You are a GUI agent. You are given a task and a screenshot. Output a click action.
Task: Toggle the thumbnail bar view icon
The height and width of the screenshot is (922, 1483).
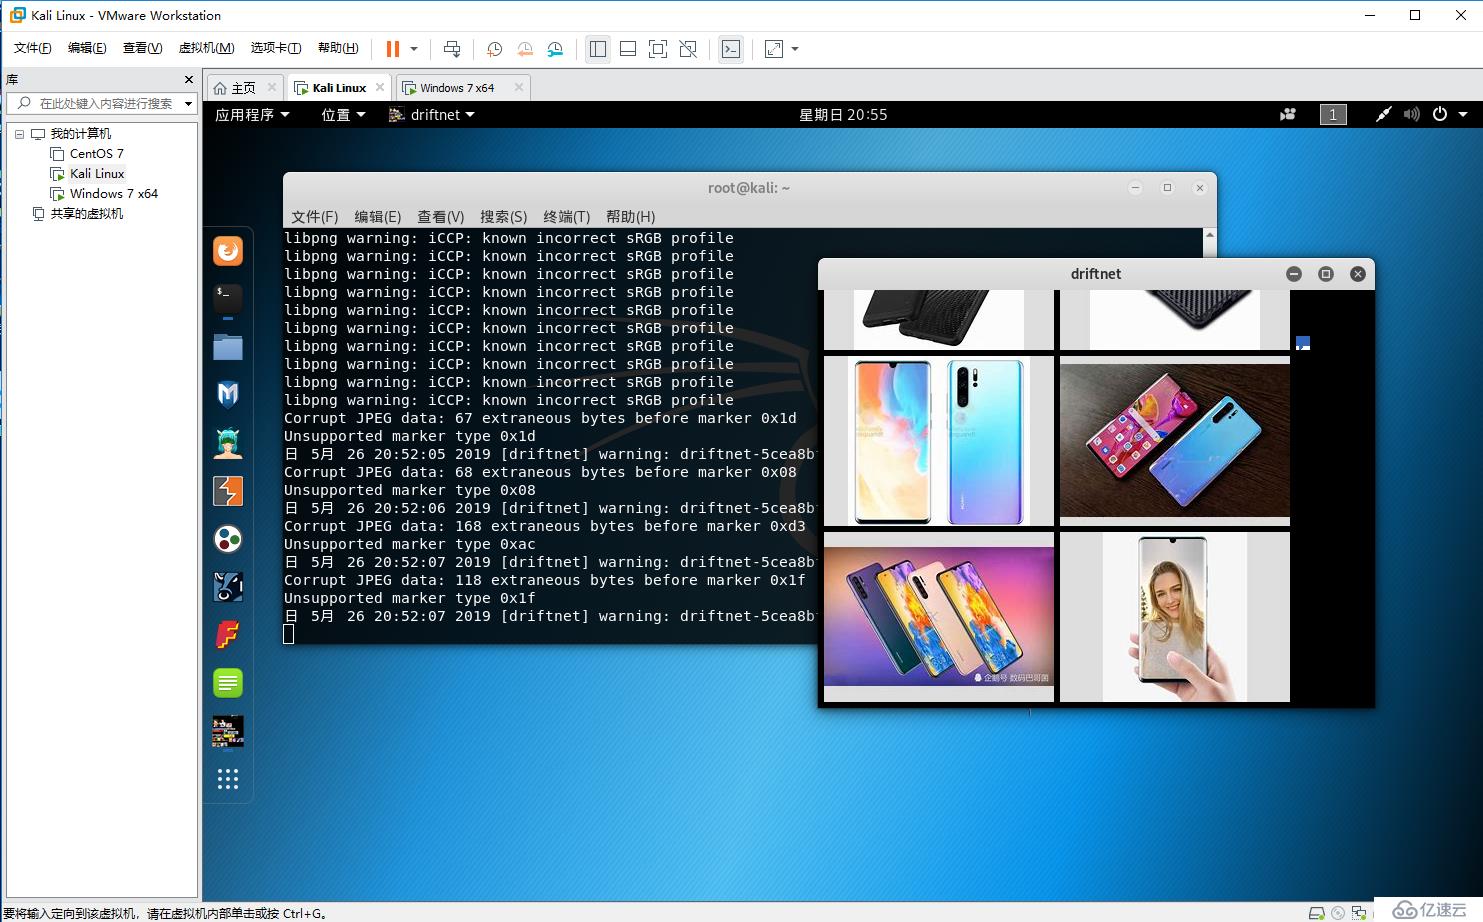pos(628,49)
